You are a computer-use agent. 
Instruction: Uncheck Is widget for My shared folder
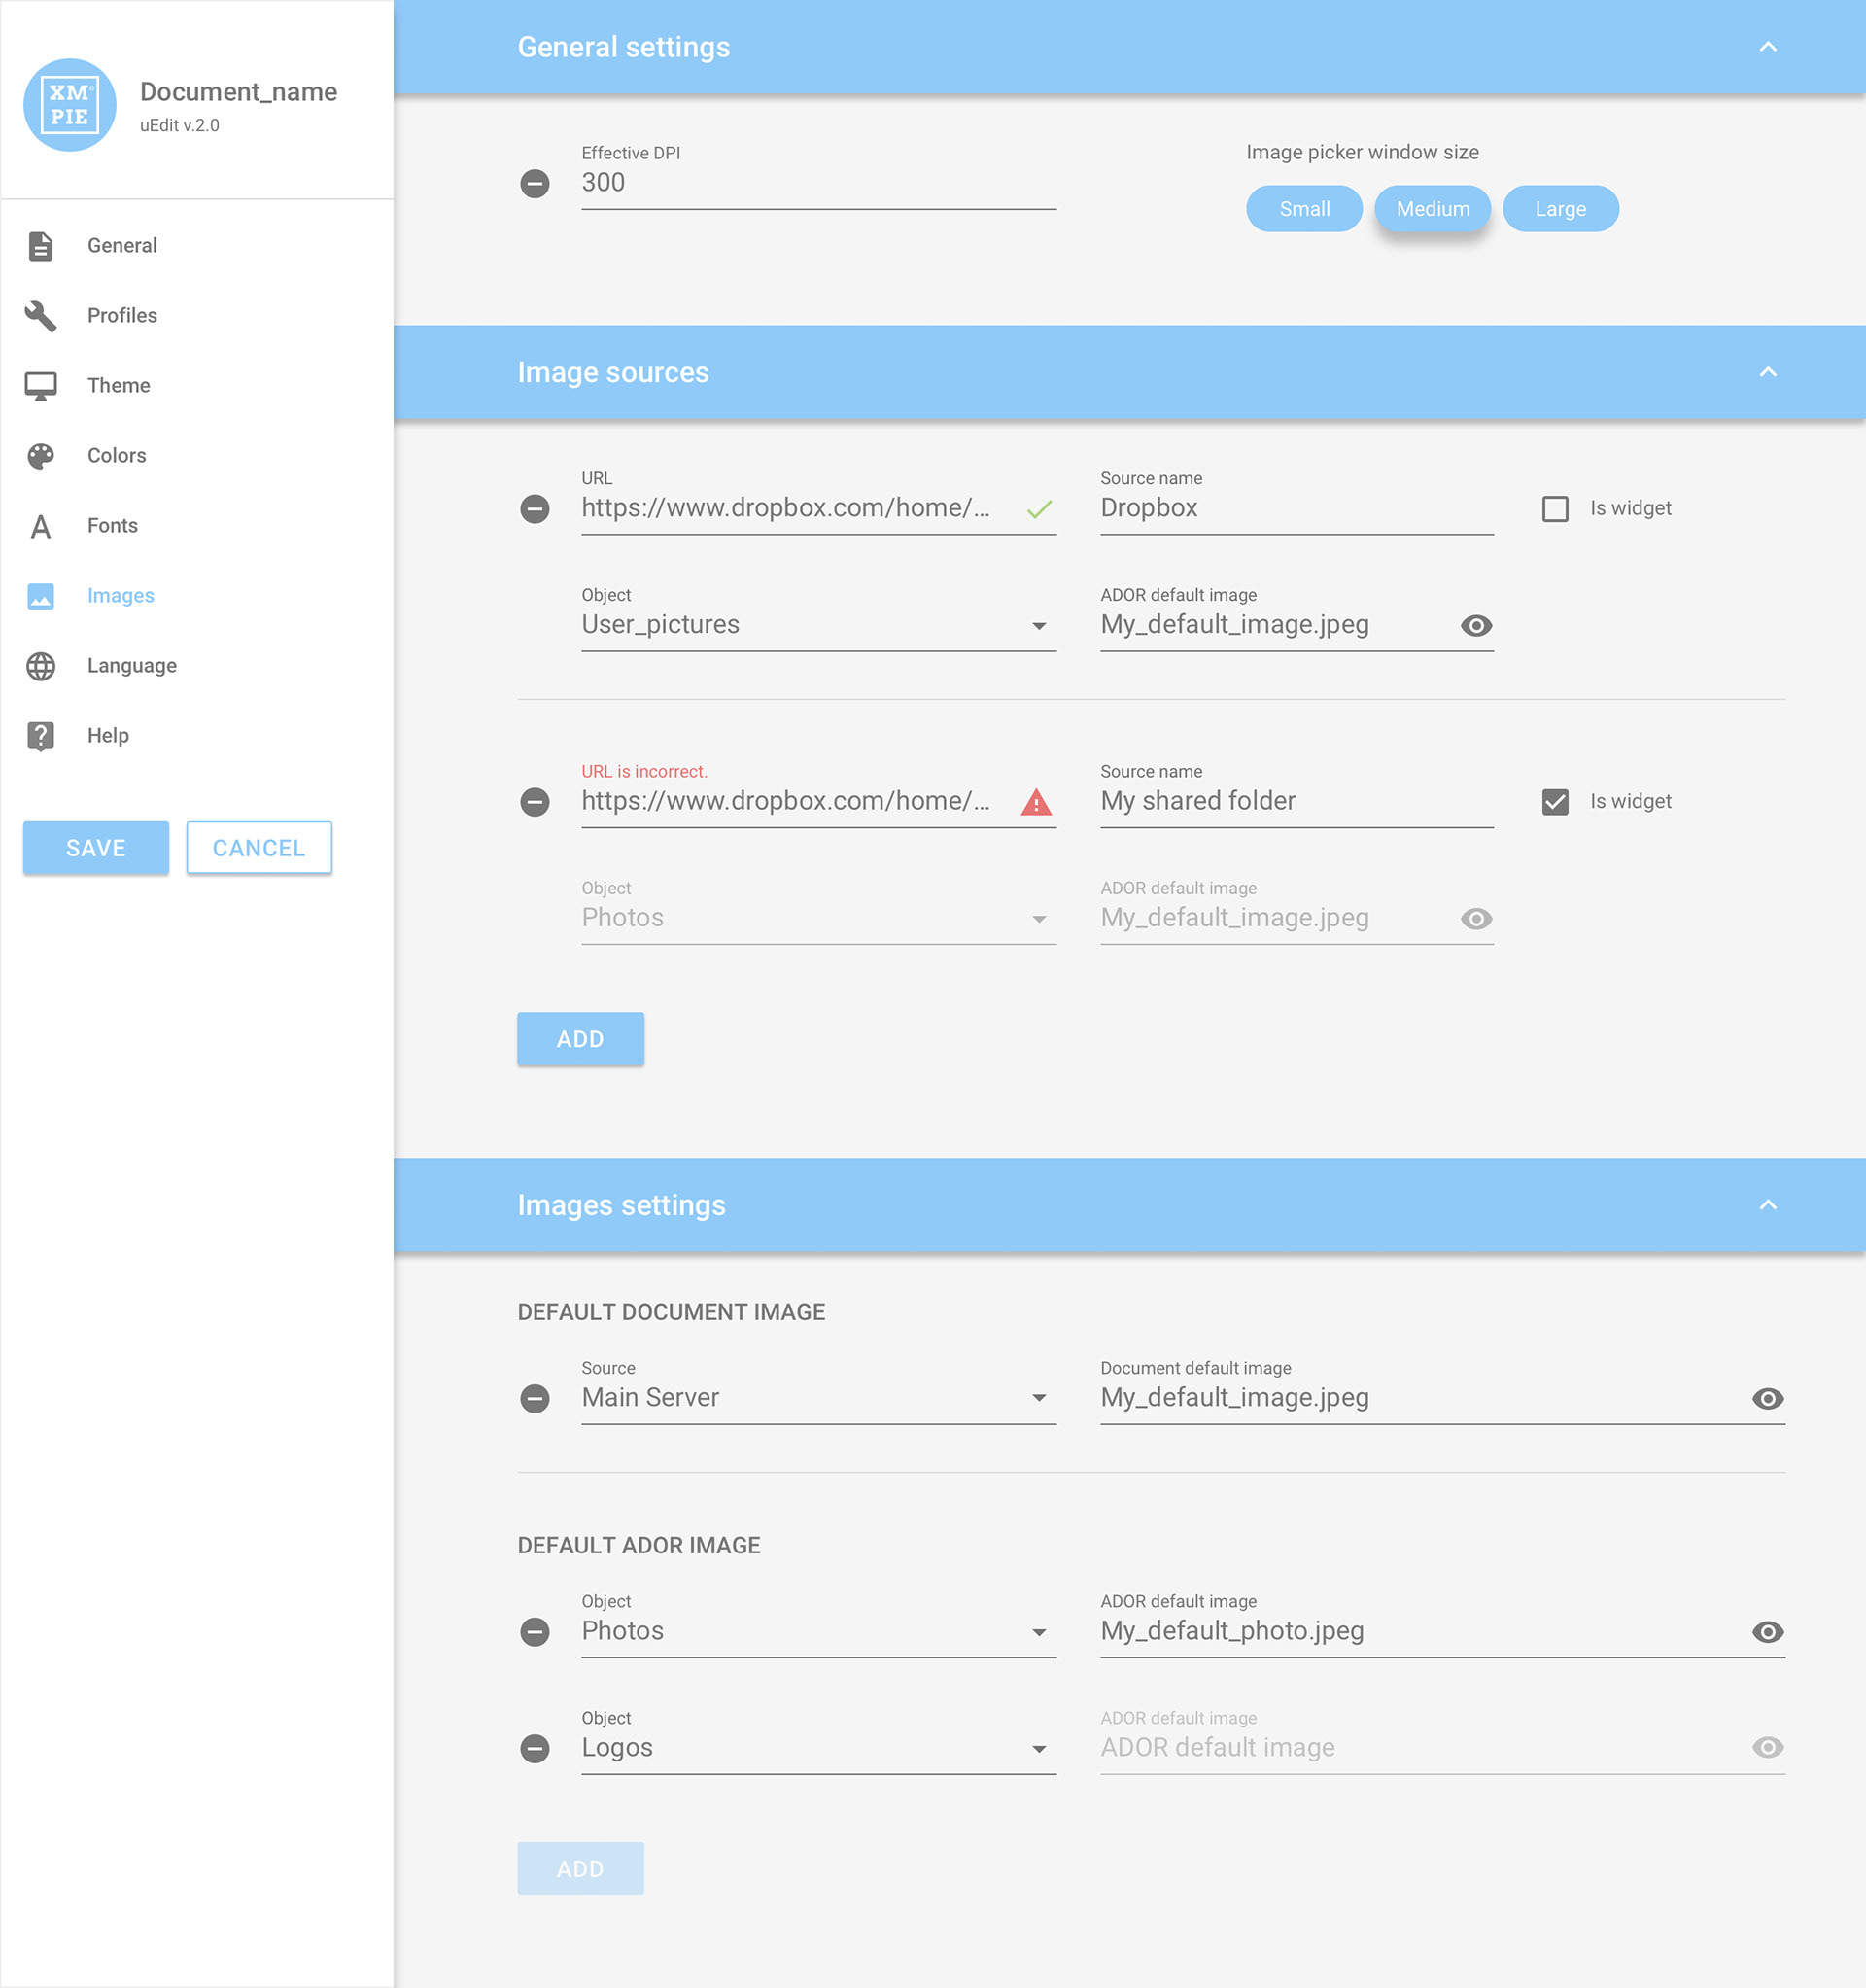pyautogui.click(x=1555, y=802)
